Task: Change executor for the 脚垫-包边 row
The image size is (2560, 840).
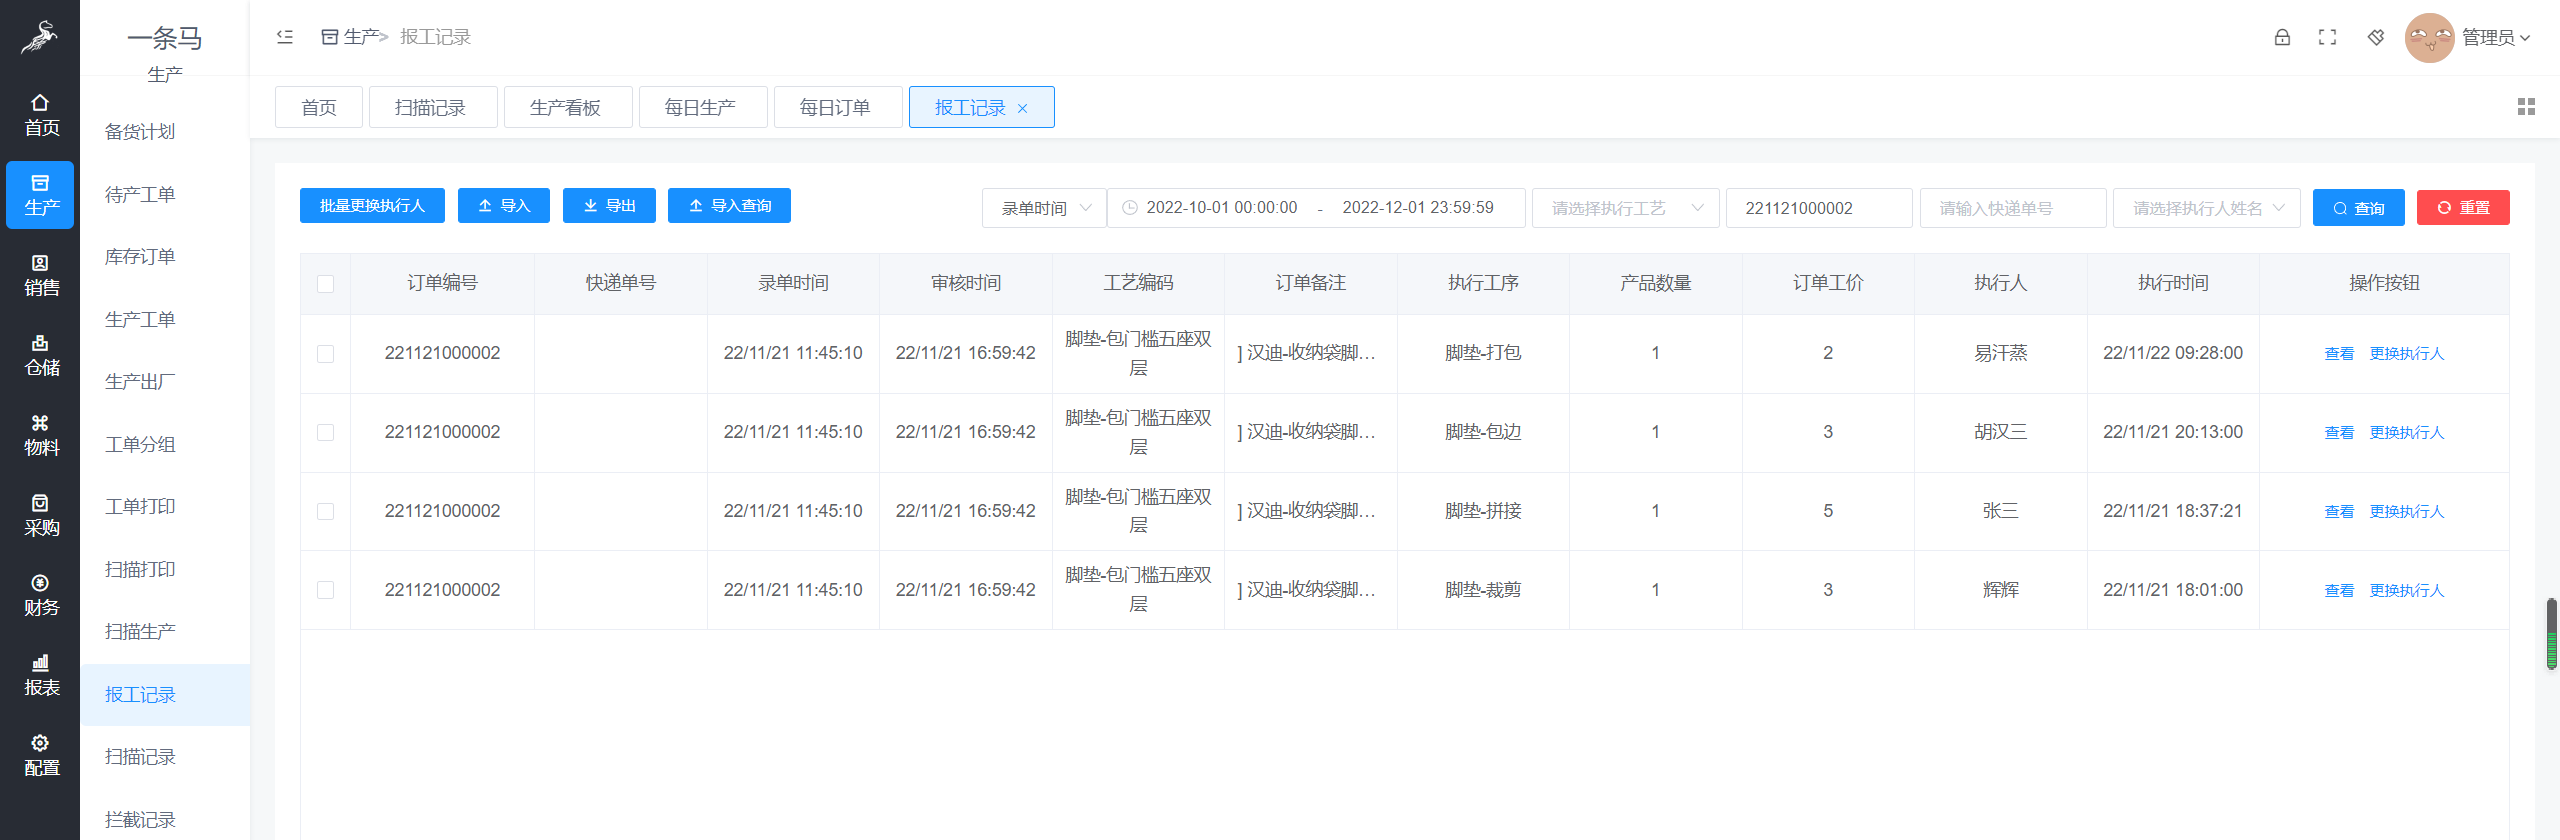Action: tap(2407, 433)
